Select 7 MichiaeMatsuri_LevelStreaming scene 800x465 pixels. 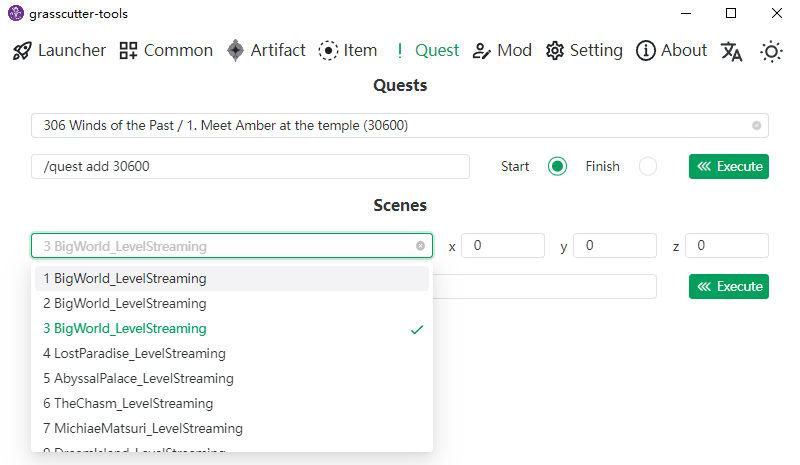(232, 429)
